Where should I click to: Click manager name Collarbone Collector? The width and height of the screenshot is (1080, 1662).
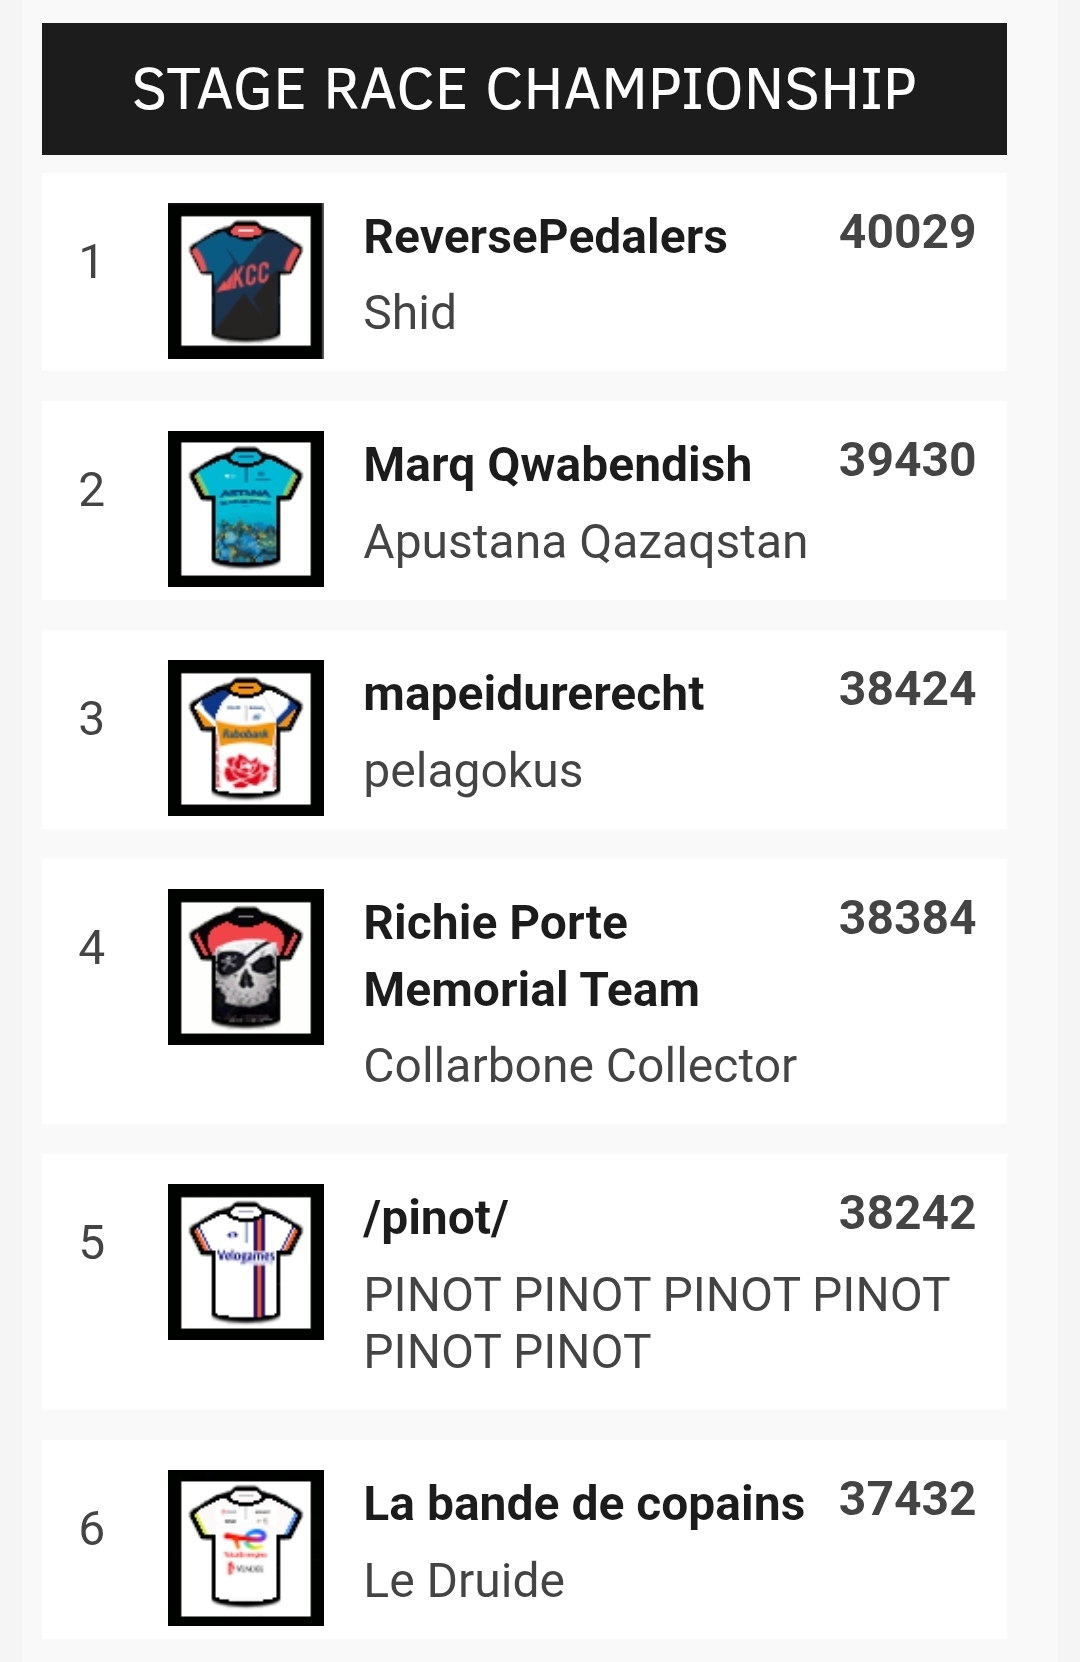click(580, 1066)
